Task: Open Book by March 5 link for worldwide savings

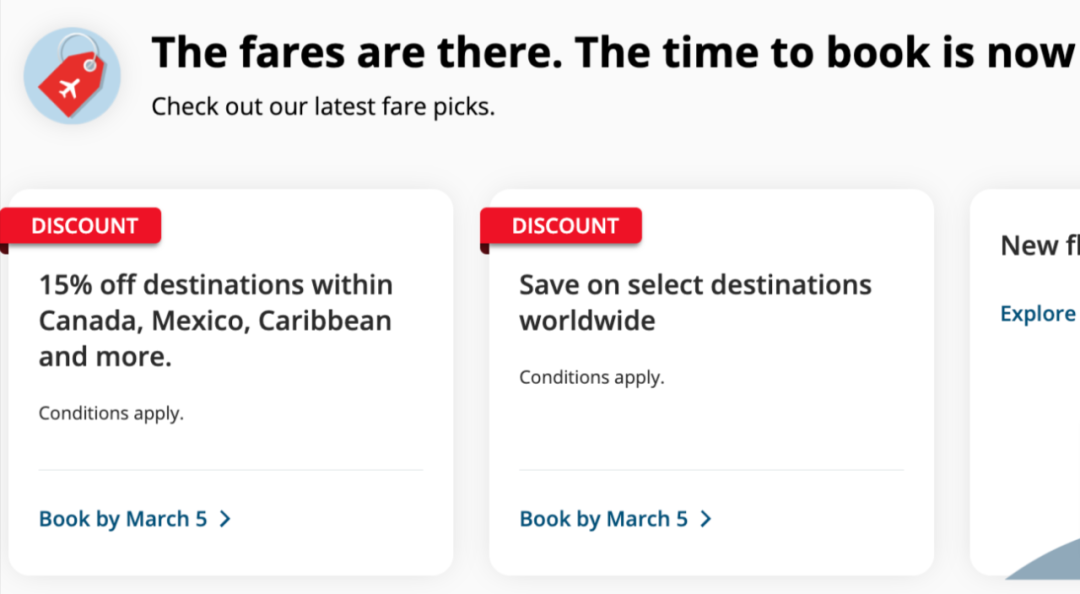Action: click(x=603, y=519)
